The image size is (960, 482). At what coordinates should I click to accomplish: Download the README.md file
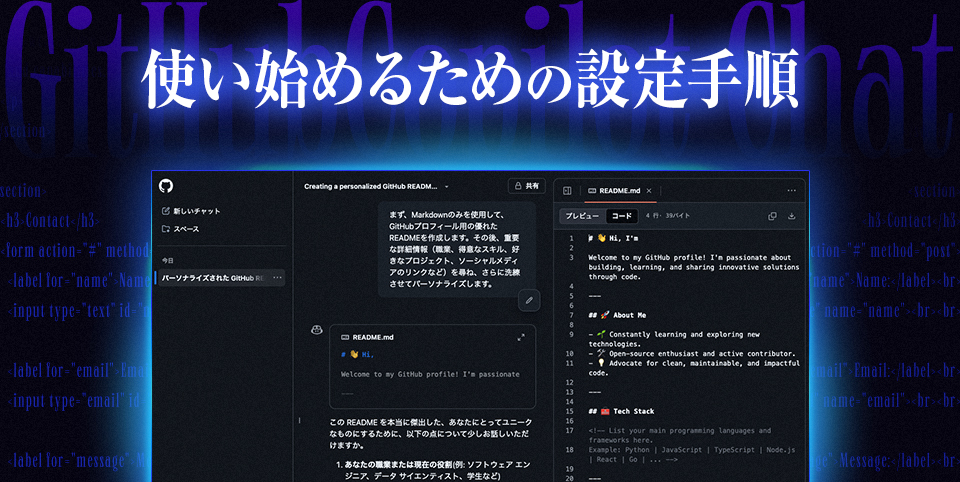coord(792,216)
